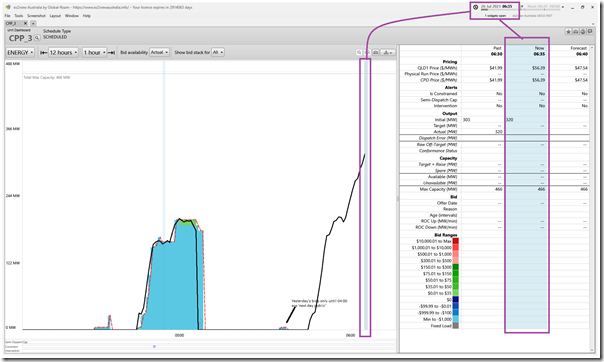604x362 pixels.
Task: Click the Total Max Capacity label on the chart
Action: tap(47, 77)
